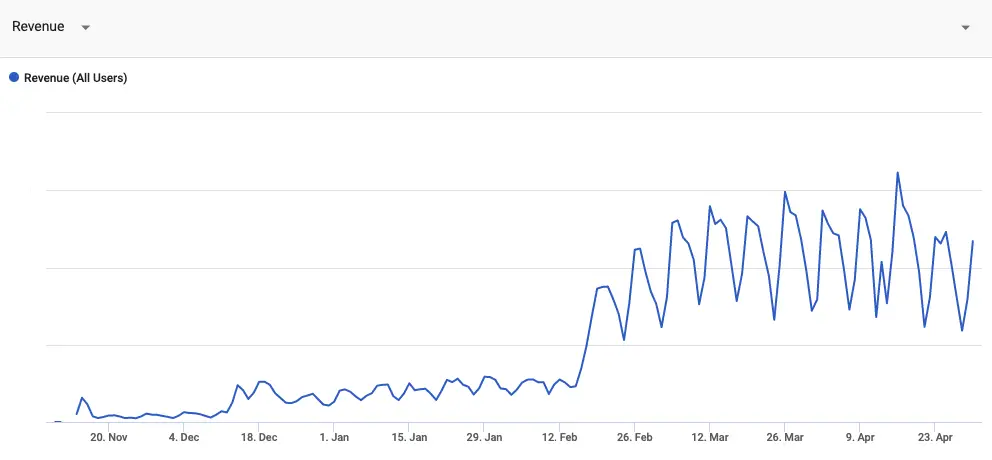Click the blue Revenue legend dot

[x=14, y=78]
